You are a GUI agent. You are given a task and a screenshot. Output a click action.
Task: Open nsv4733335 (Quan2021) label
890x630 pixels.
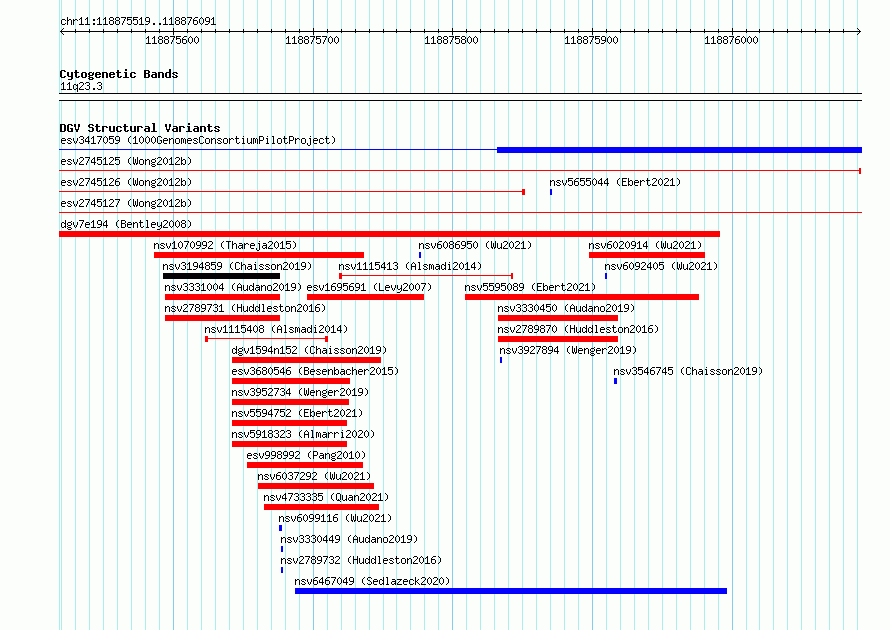326,497
